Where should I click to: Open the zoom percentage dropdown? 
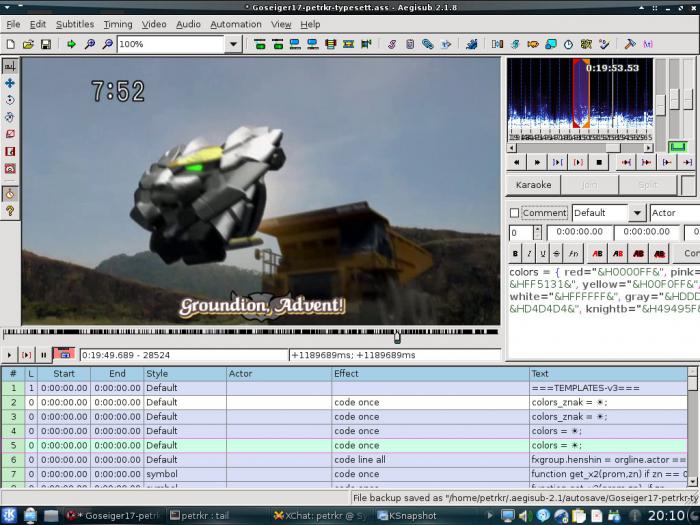pyautogui.click(x=233, y=44)
